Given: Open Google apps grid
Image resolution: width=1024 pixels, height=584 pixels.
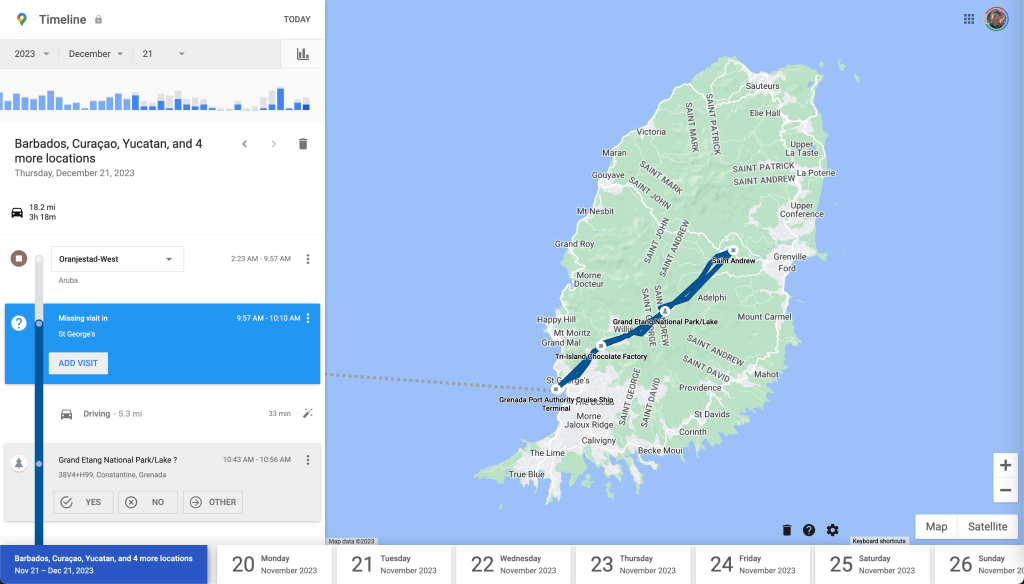Looking at the screenshot, I should [968, 19].
